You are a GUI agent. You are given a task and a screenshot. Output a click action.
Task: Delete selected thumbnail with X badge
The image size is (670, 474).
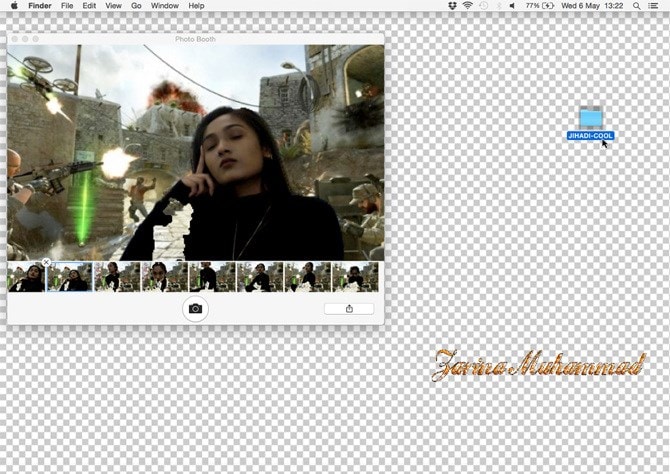[46, 262]
